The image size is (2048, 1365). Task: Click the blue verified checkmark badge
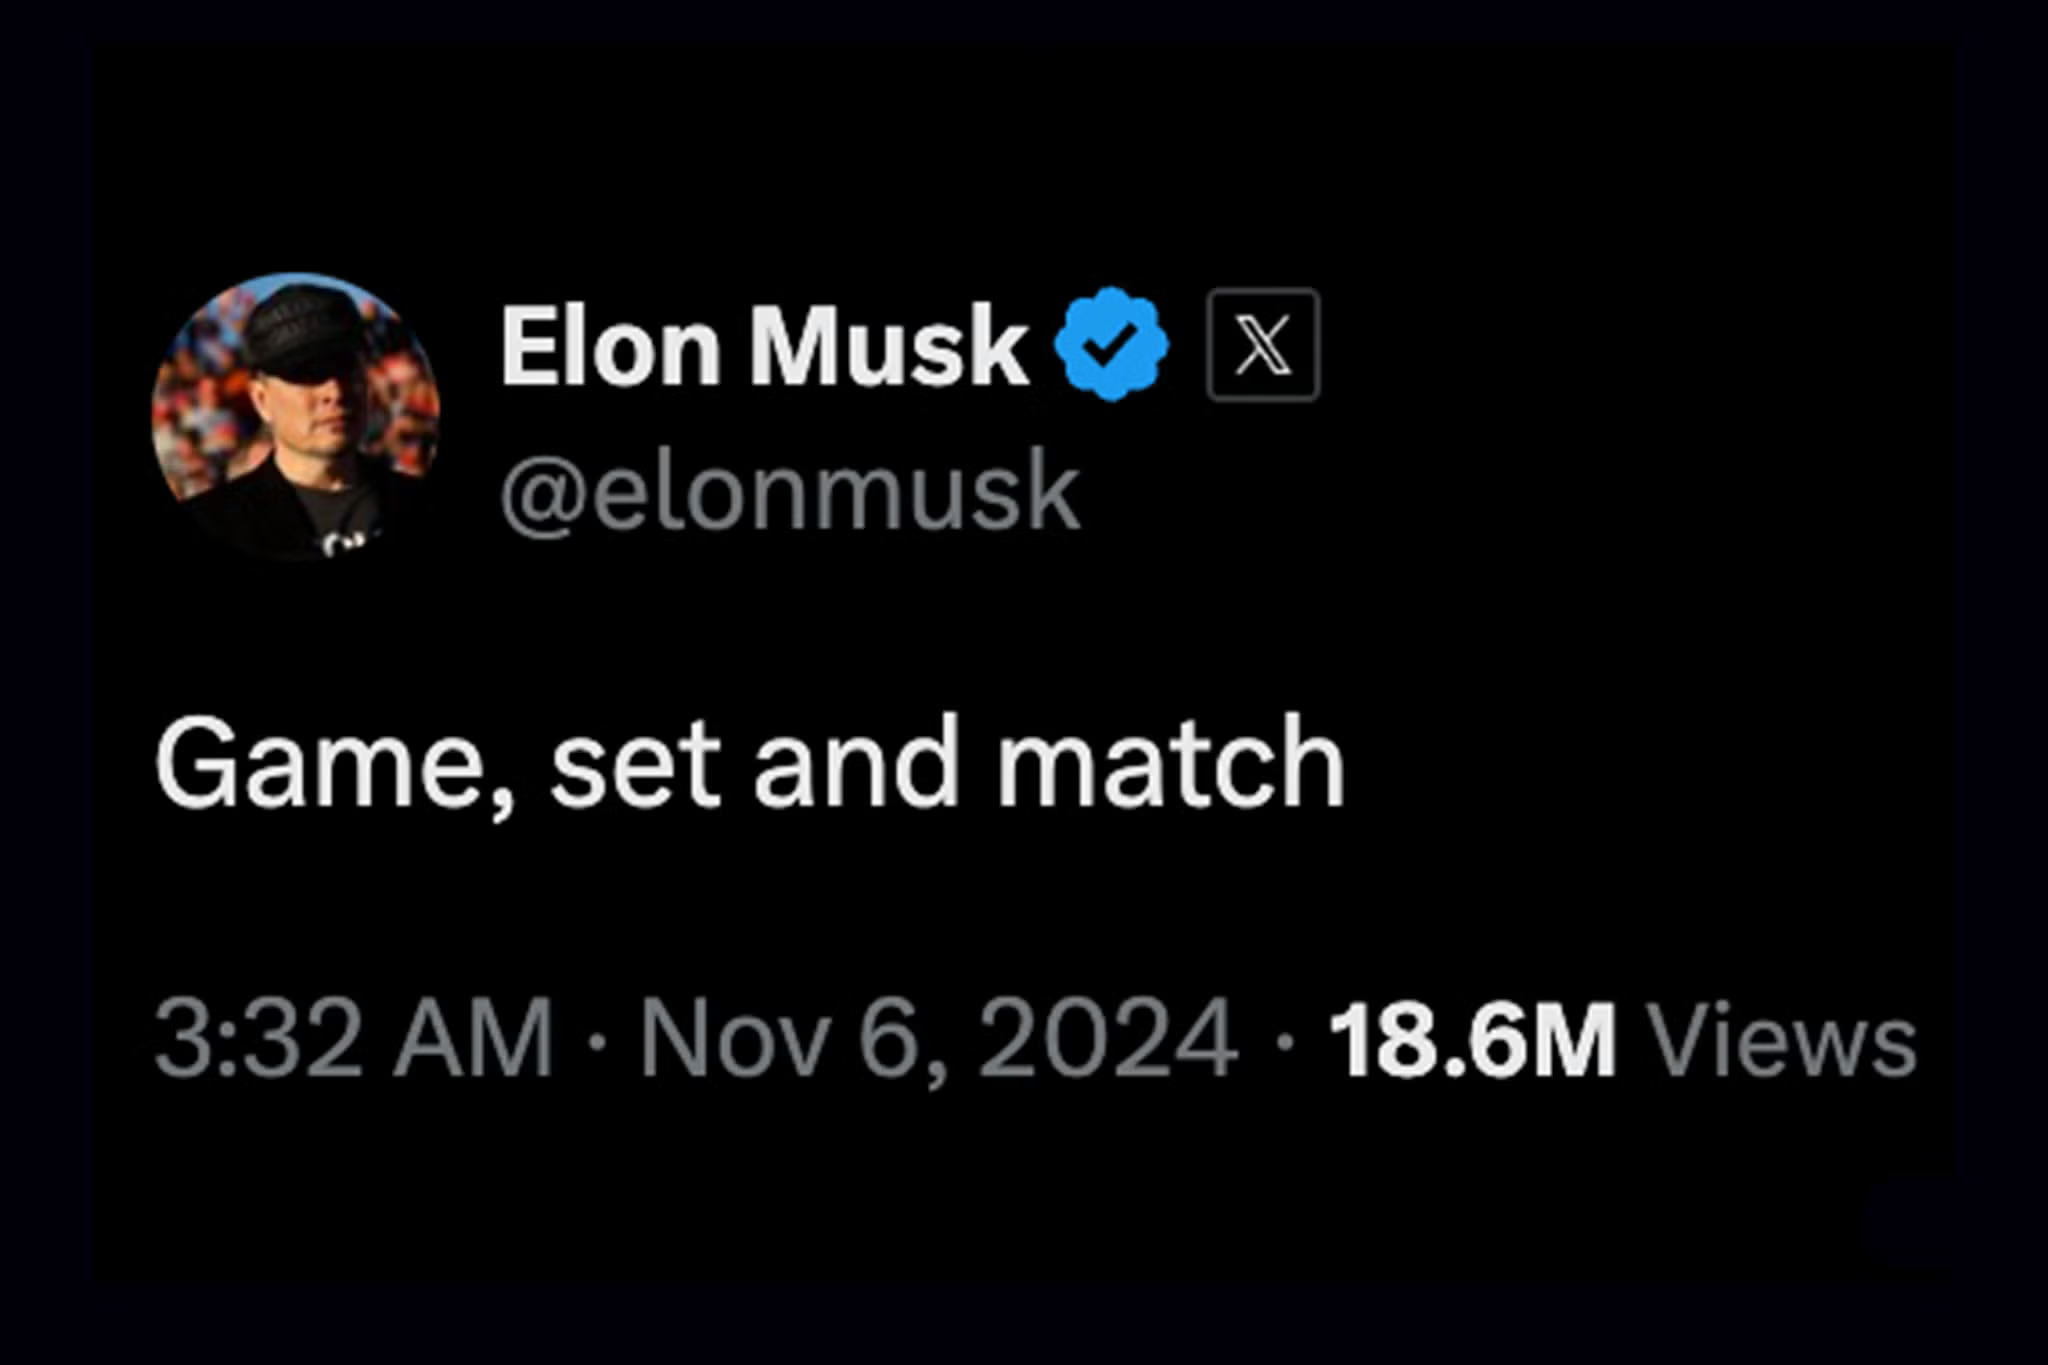(x=1111, y=345)
